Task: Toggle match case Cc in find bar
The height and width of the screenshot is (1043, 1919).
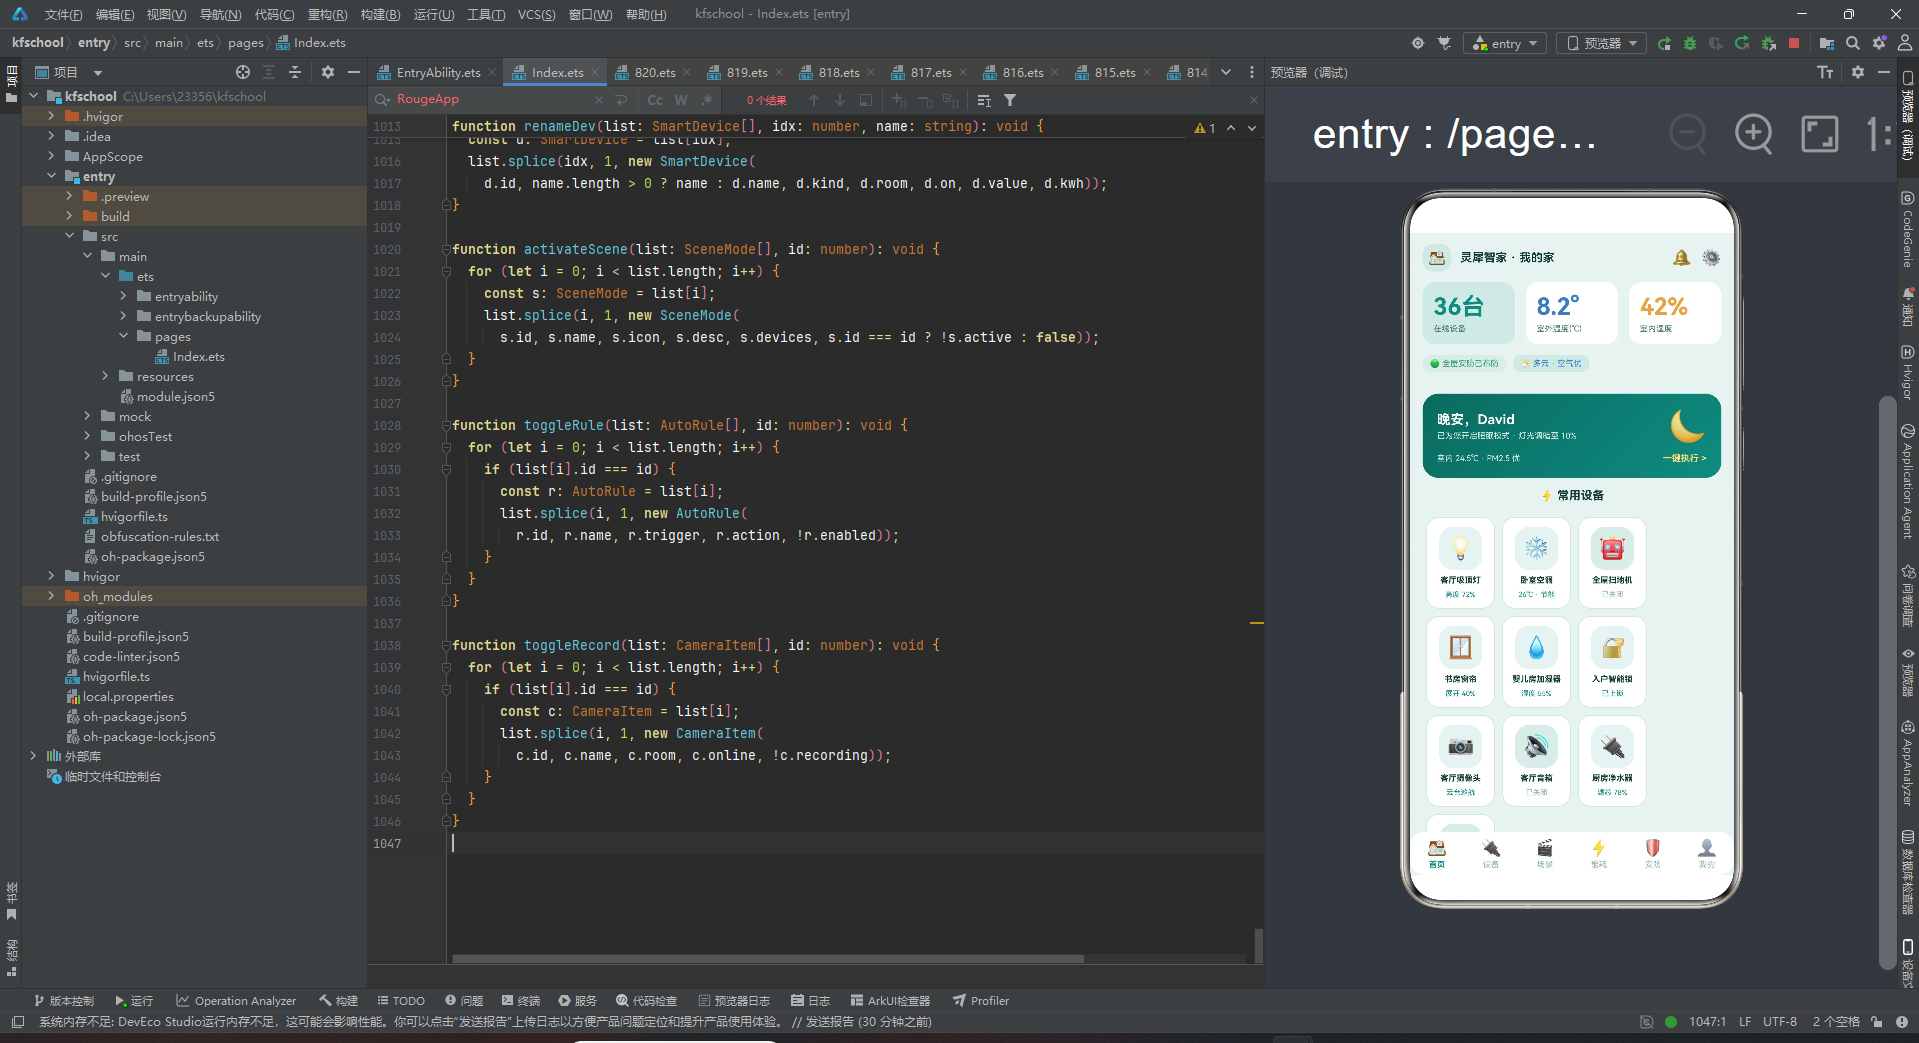Action: (655, 100)
